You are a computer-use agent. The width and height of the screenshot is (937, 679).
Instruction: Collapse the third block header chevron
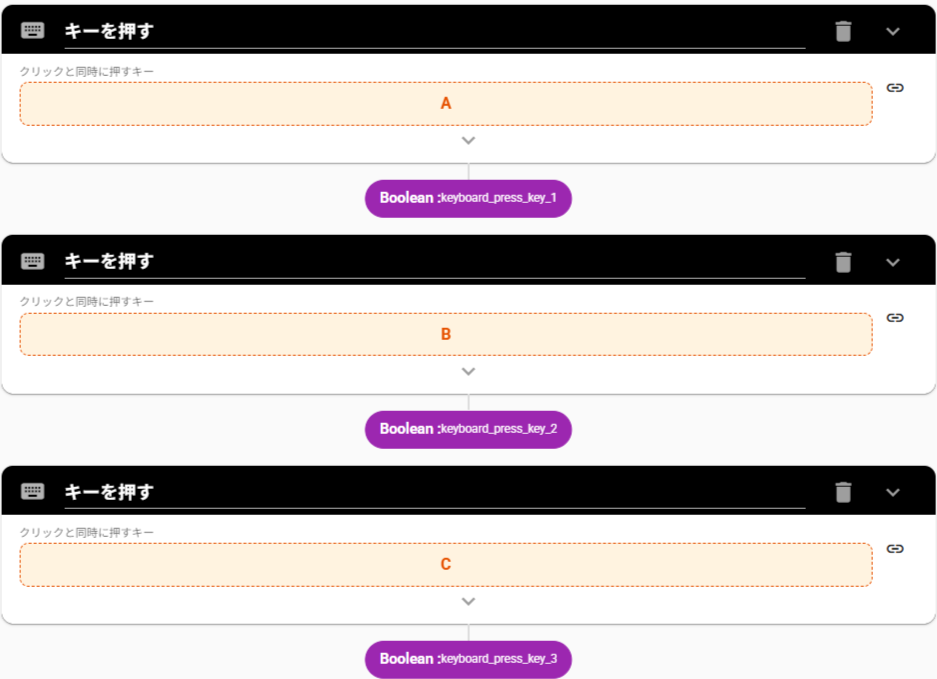[x=893, y=492]
